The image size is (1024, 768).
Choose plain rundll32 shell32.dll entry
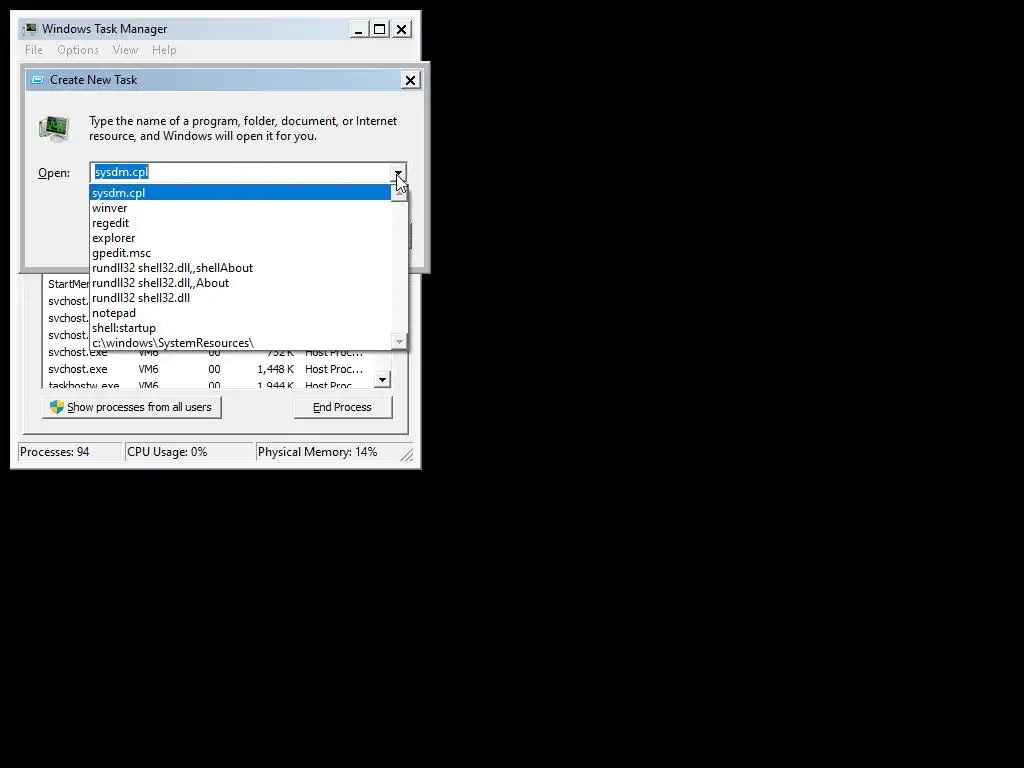click(x=240, y=298)
